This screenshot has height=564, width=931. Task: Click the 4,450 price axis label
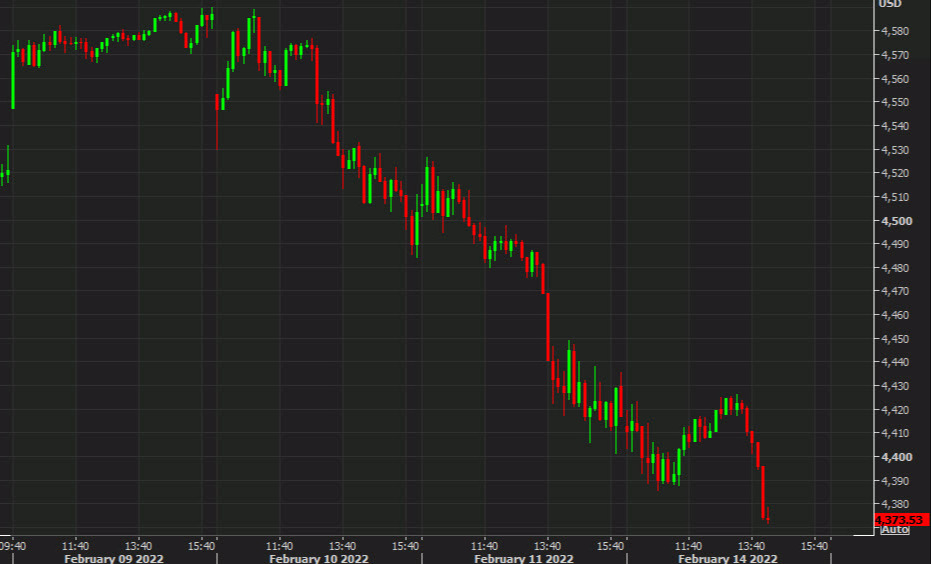pyautogui.click(x=895, y=339)
